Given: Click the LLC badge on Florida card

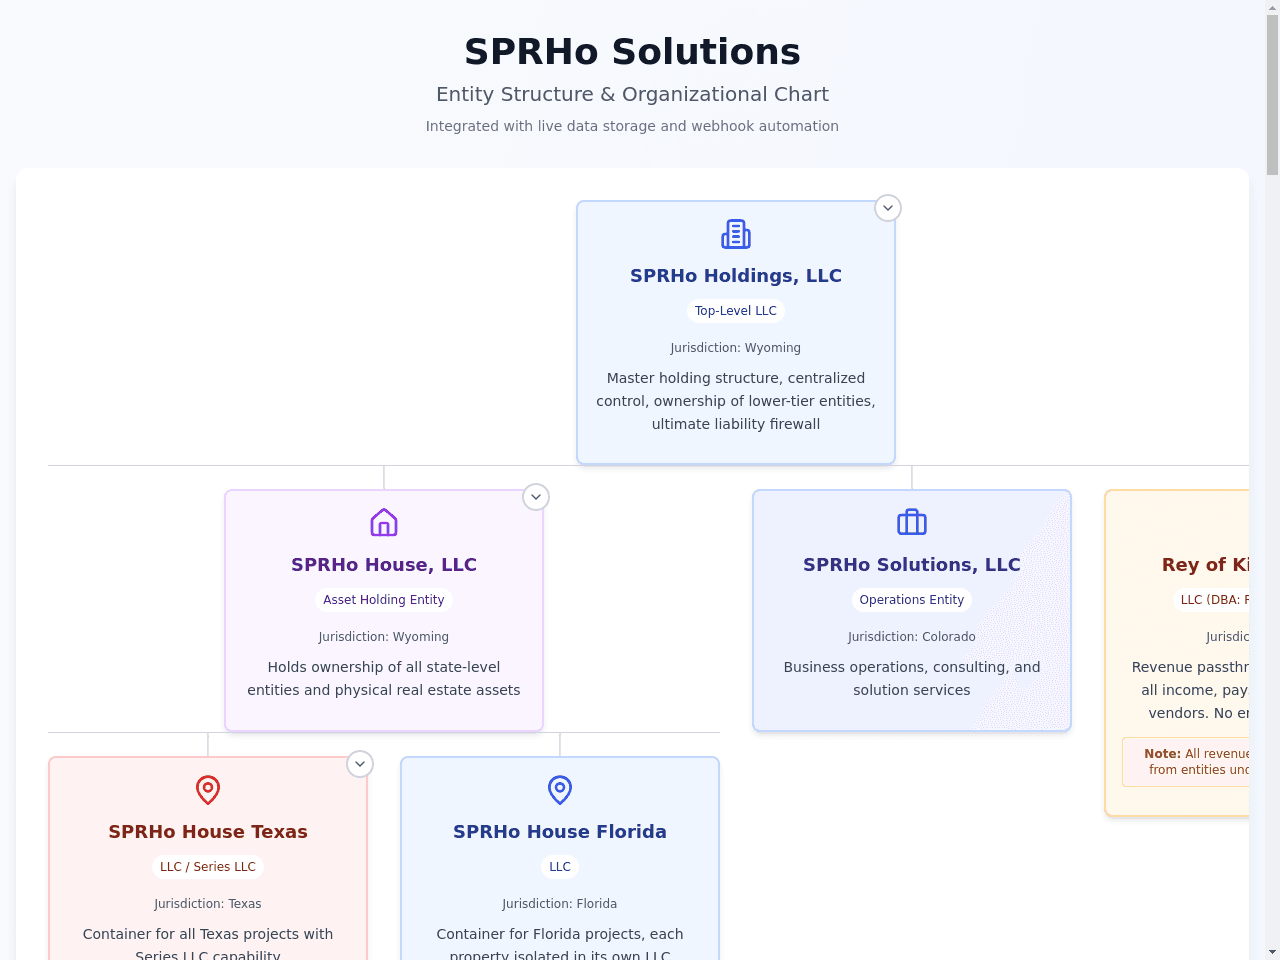Looking at the screenshot, I should (560, 867).
